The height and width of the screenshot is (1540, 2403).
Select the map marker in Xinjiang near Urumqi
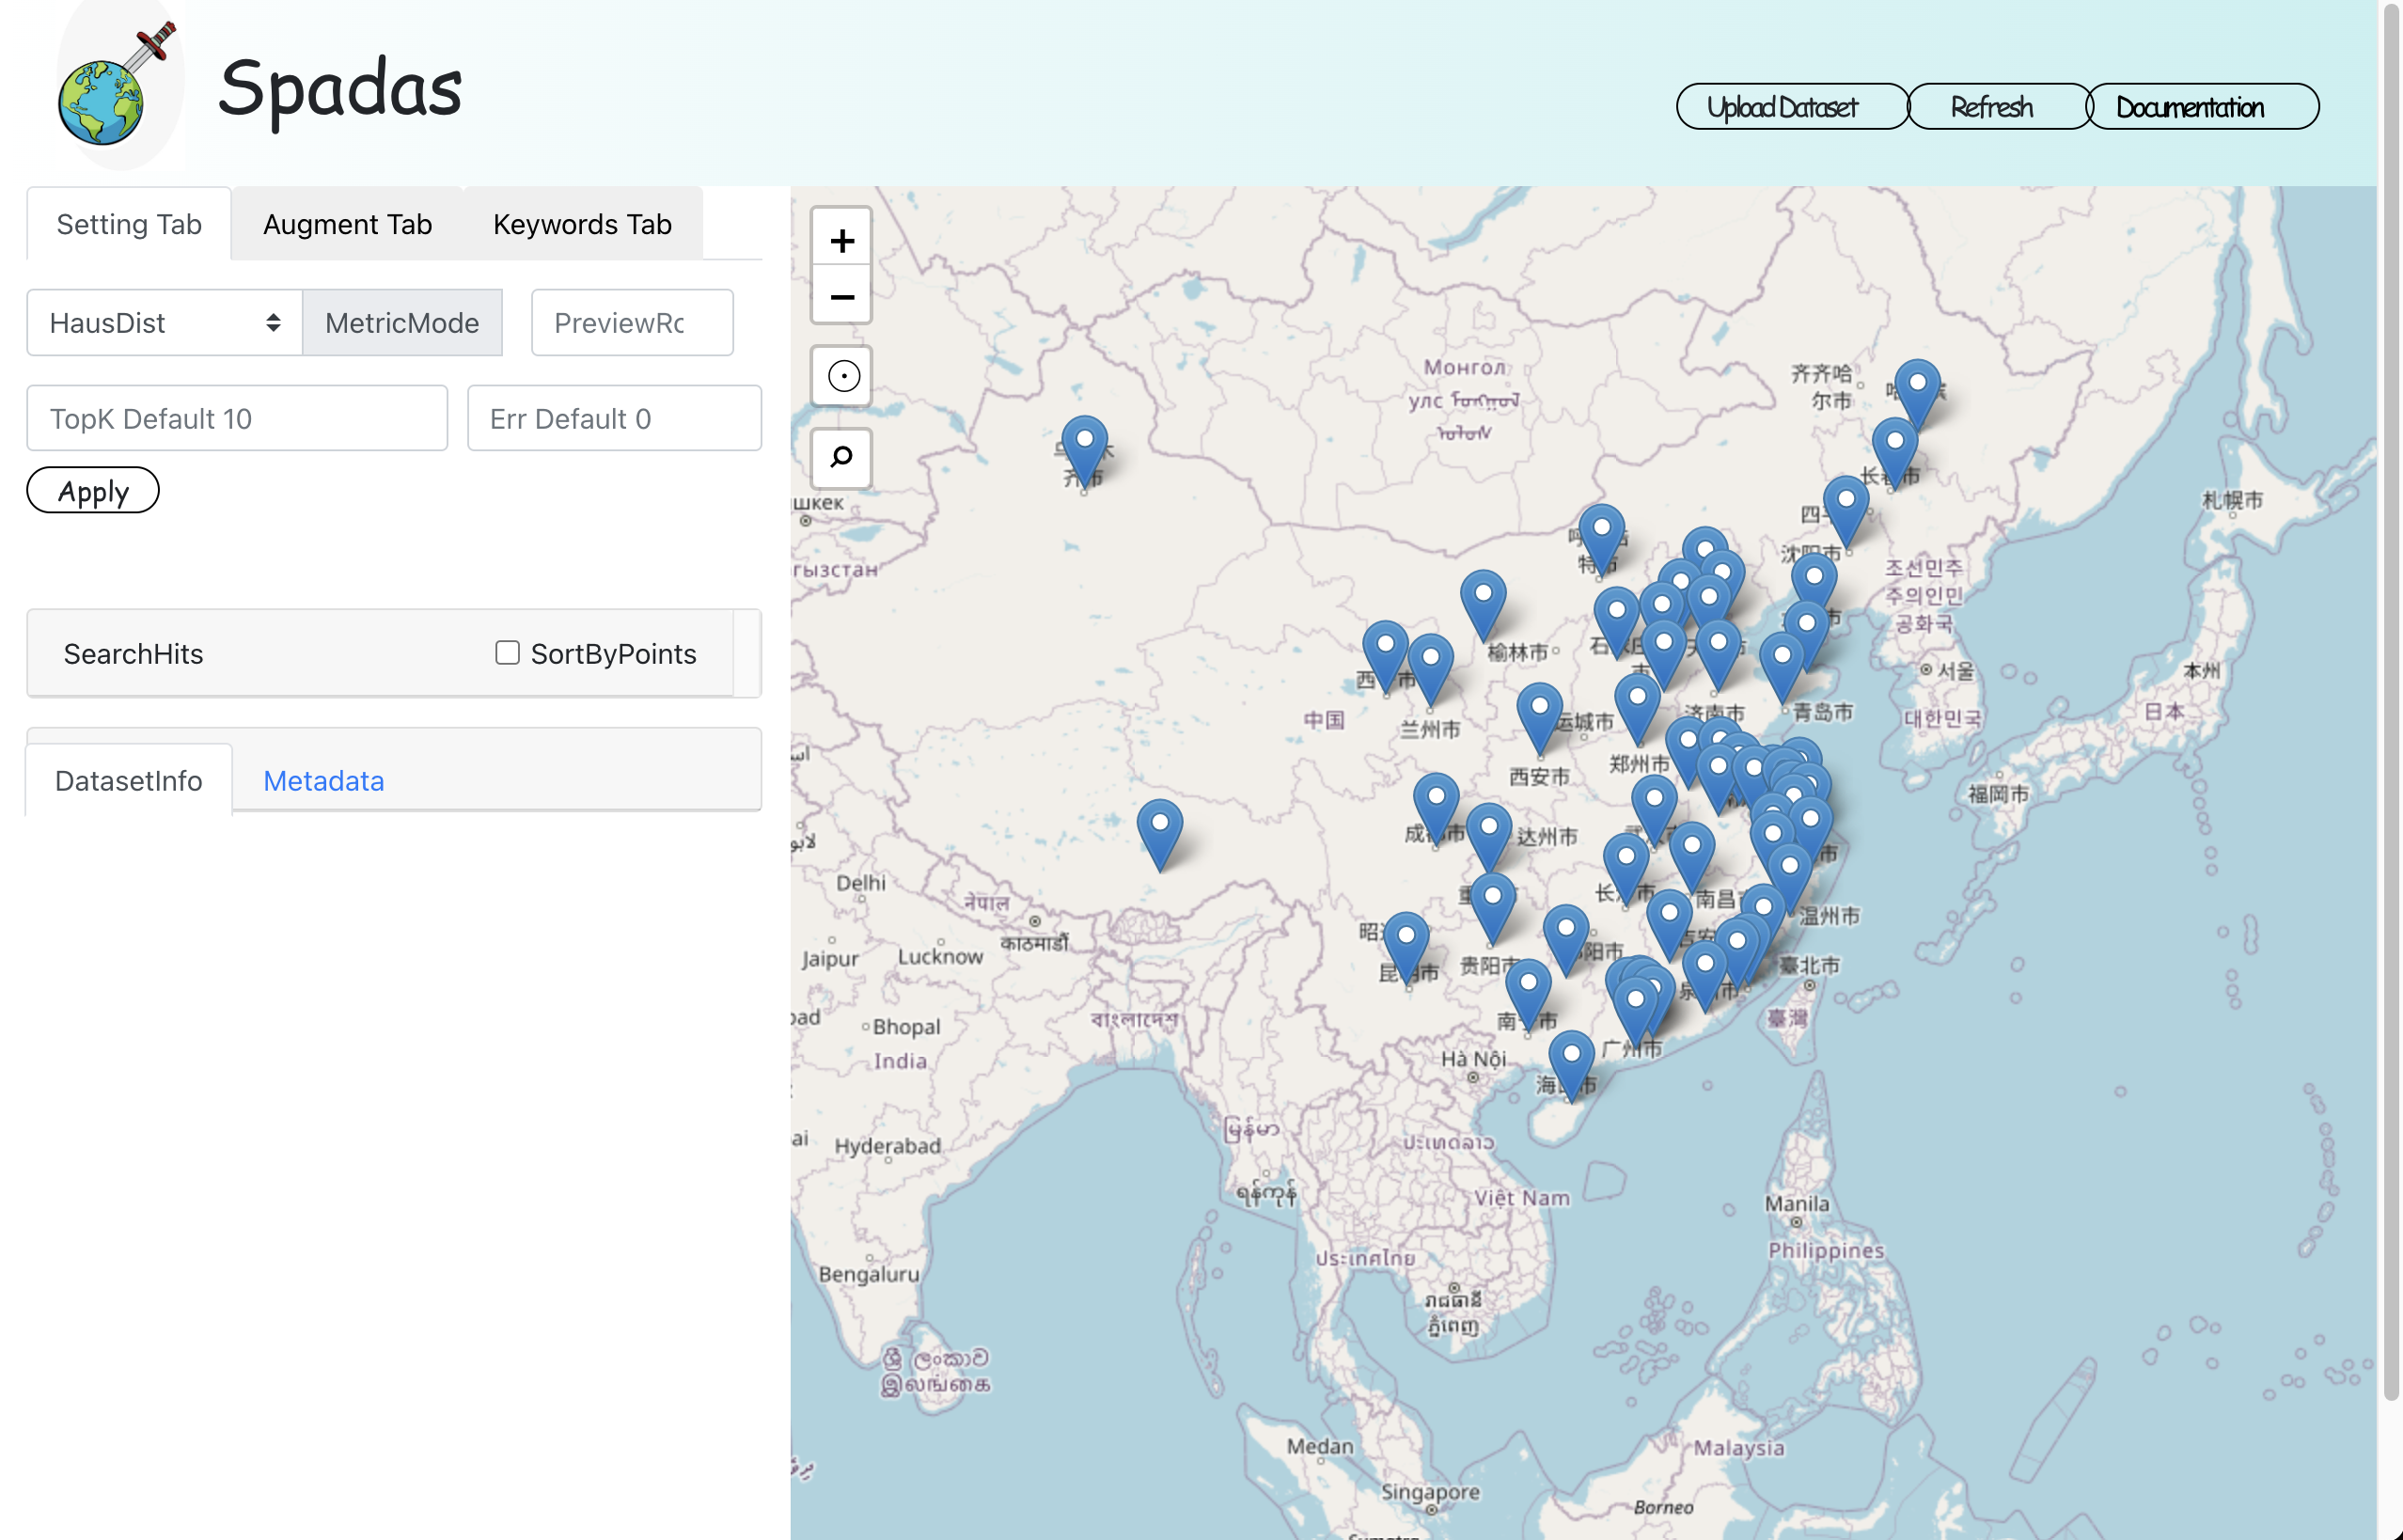tap(1084, 447)
